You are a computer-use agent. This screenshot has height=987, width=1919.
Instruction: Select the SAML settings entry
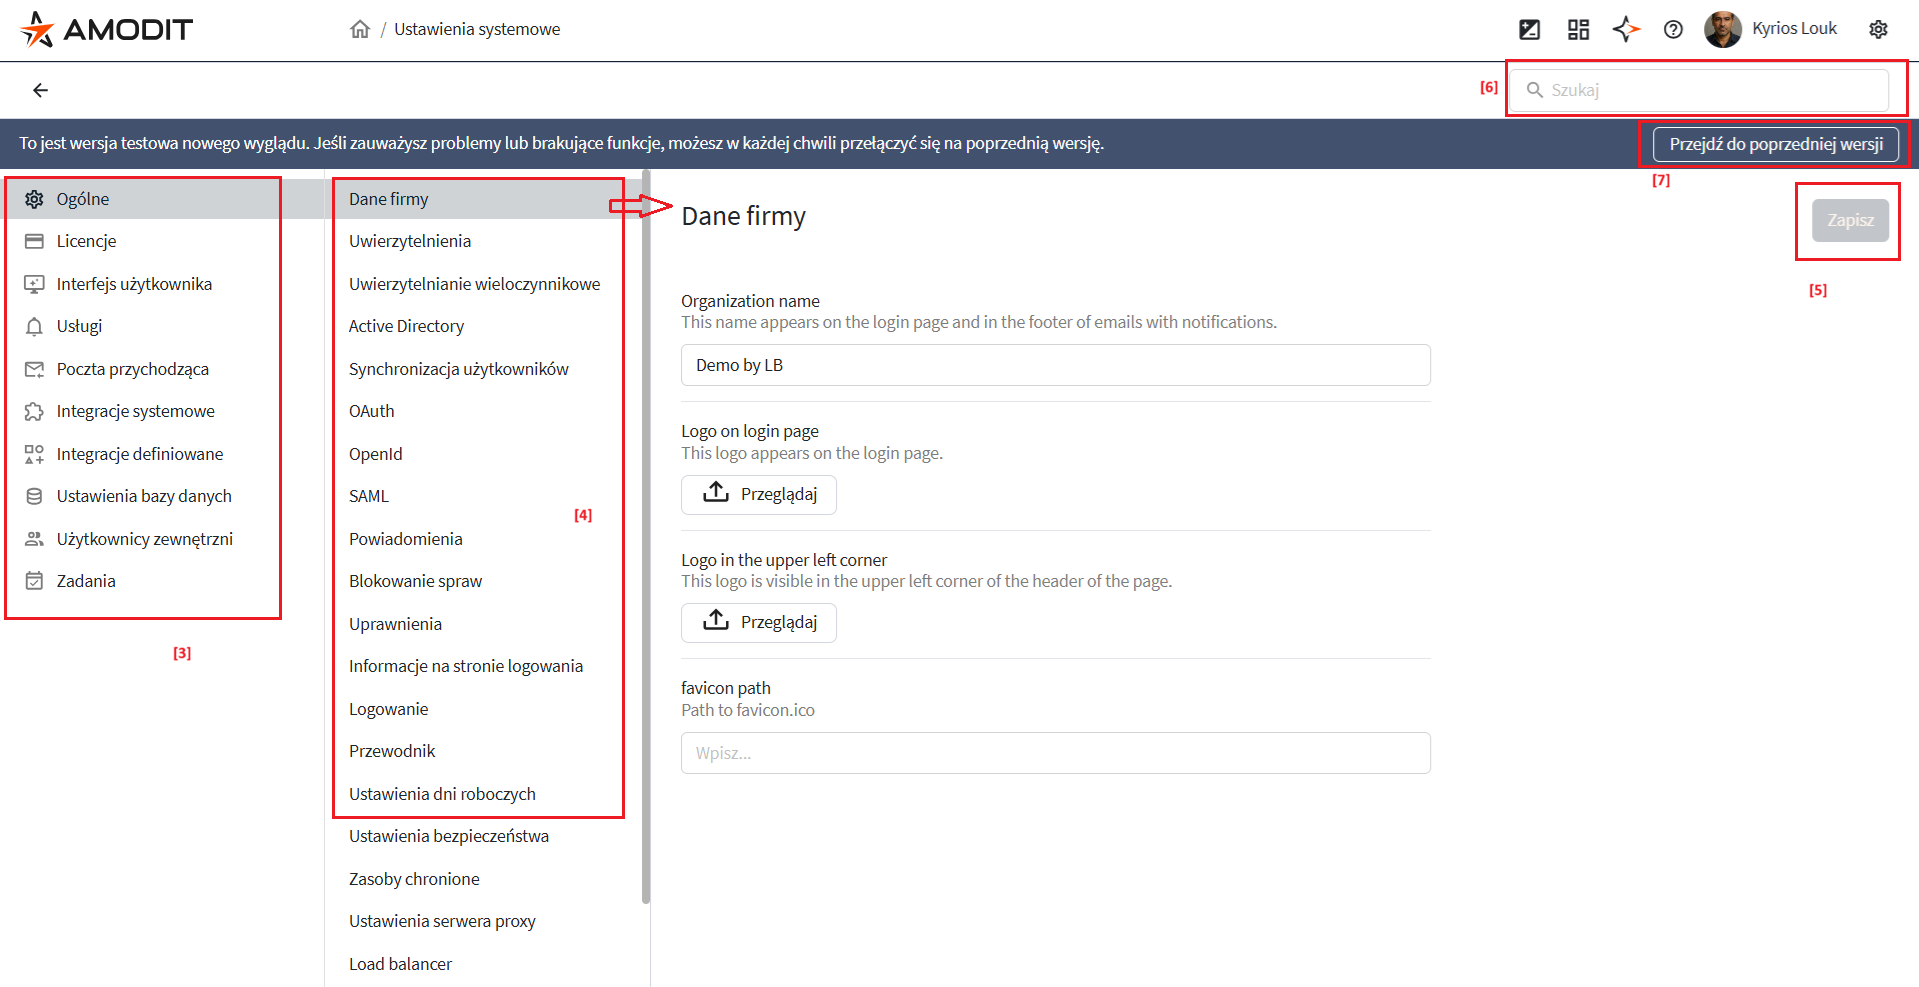tap(369, 496)
